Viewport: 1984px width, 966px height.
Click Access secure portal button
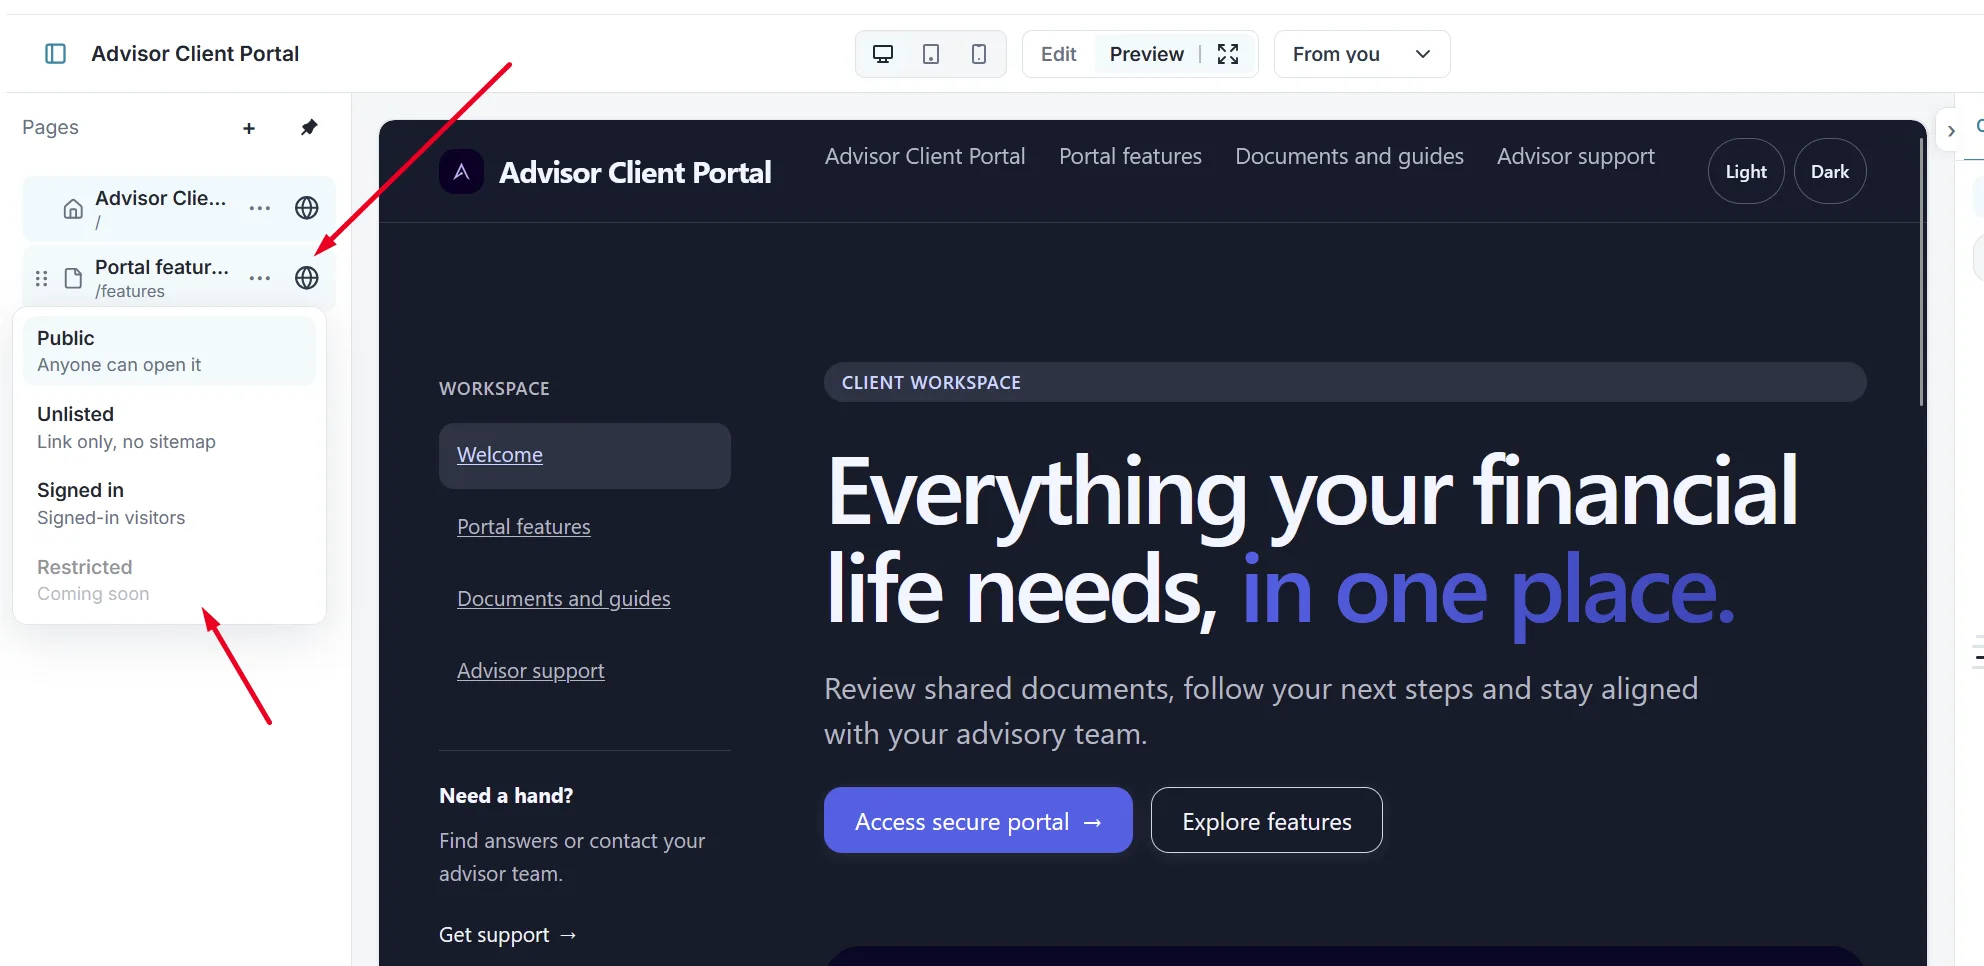[978, 820]
